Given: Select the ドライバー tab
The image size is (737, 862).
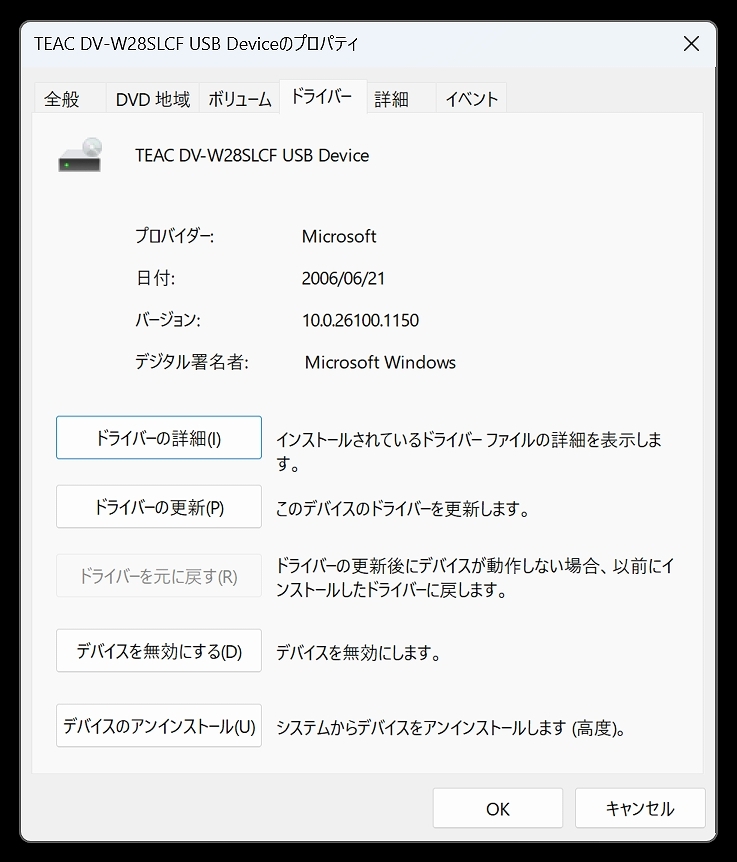Looking at the screenshot, I should click(x=323, y=97).
